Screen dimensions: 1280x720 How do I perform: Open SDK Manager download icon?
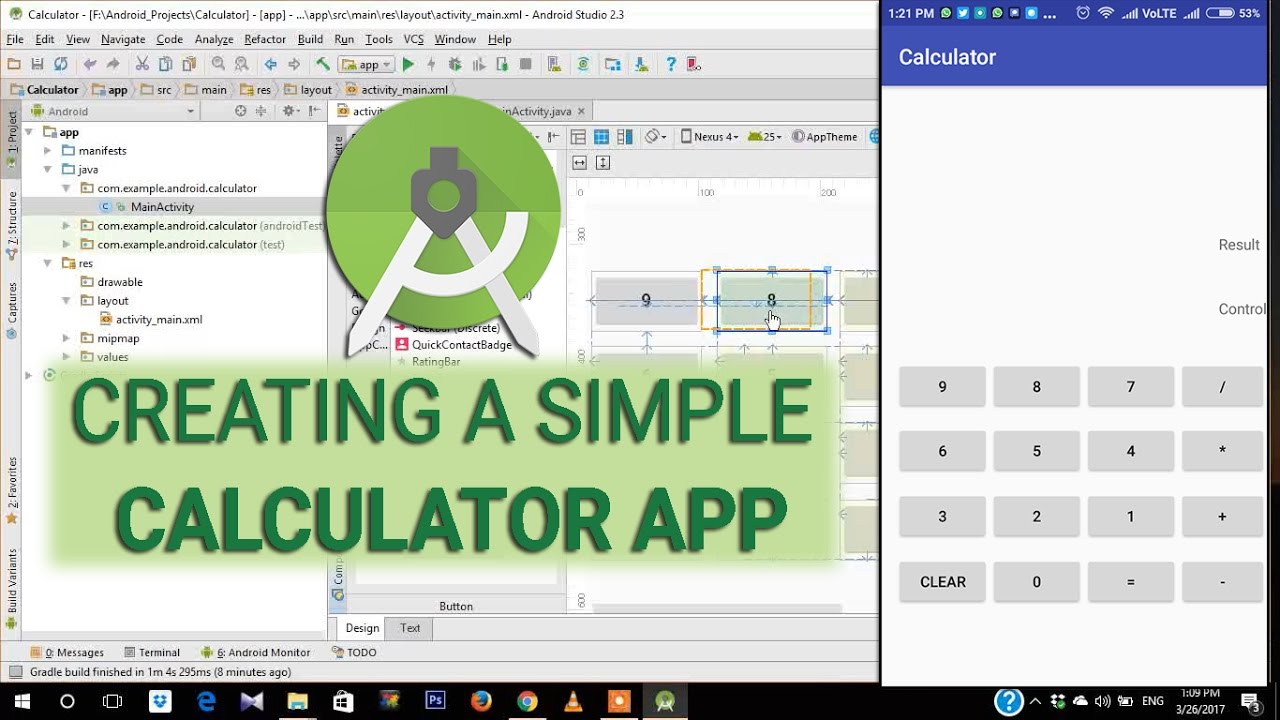(x=640, y=64)
